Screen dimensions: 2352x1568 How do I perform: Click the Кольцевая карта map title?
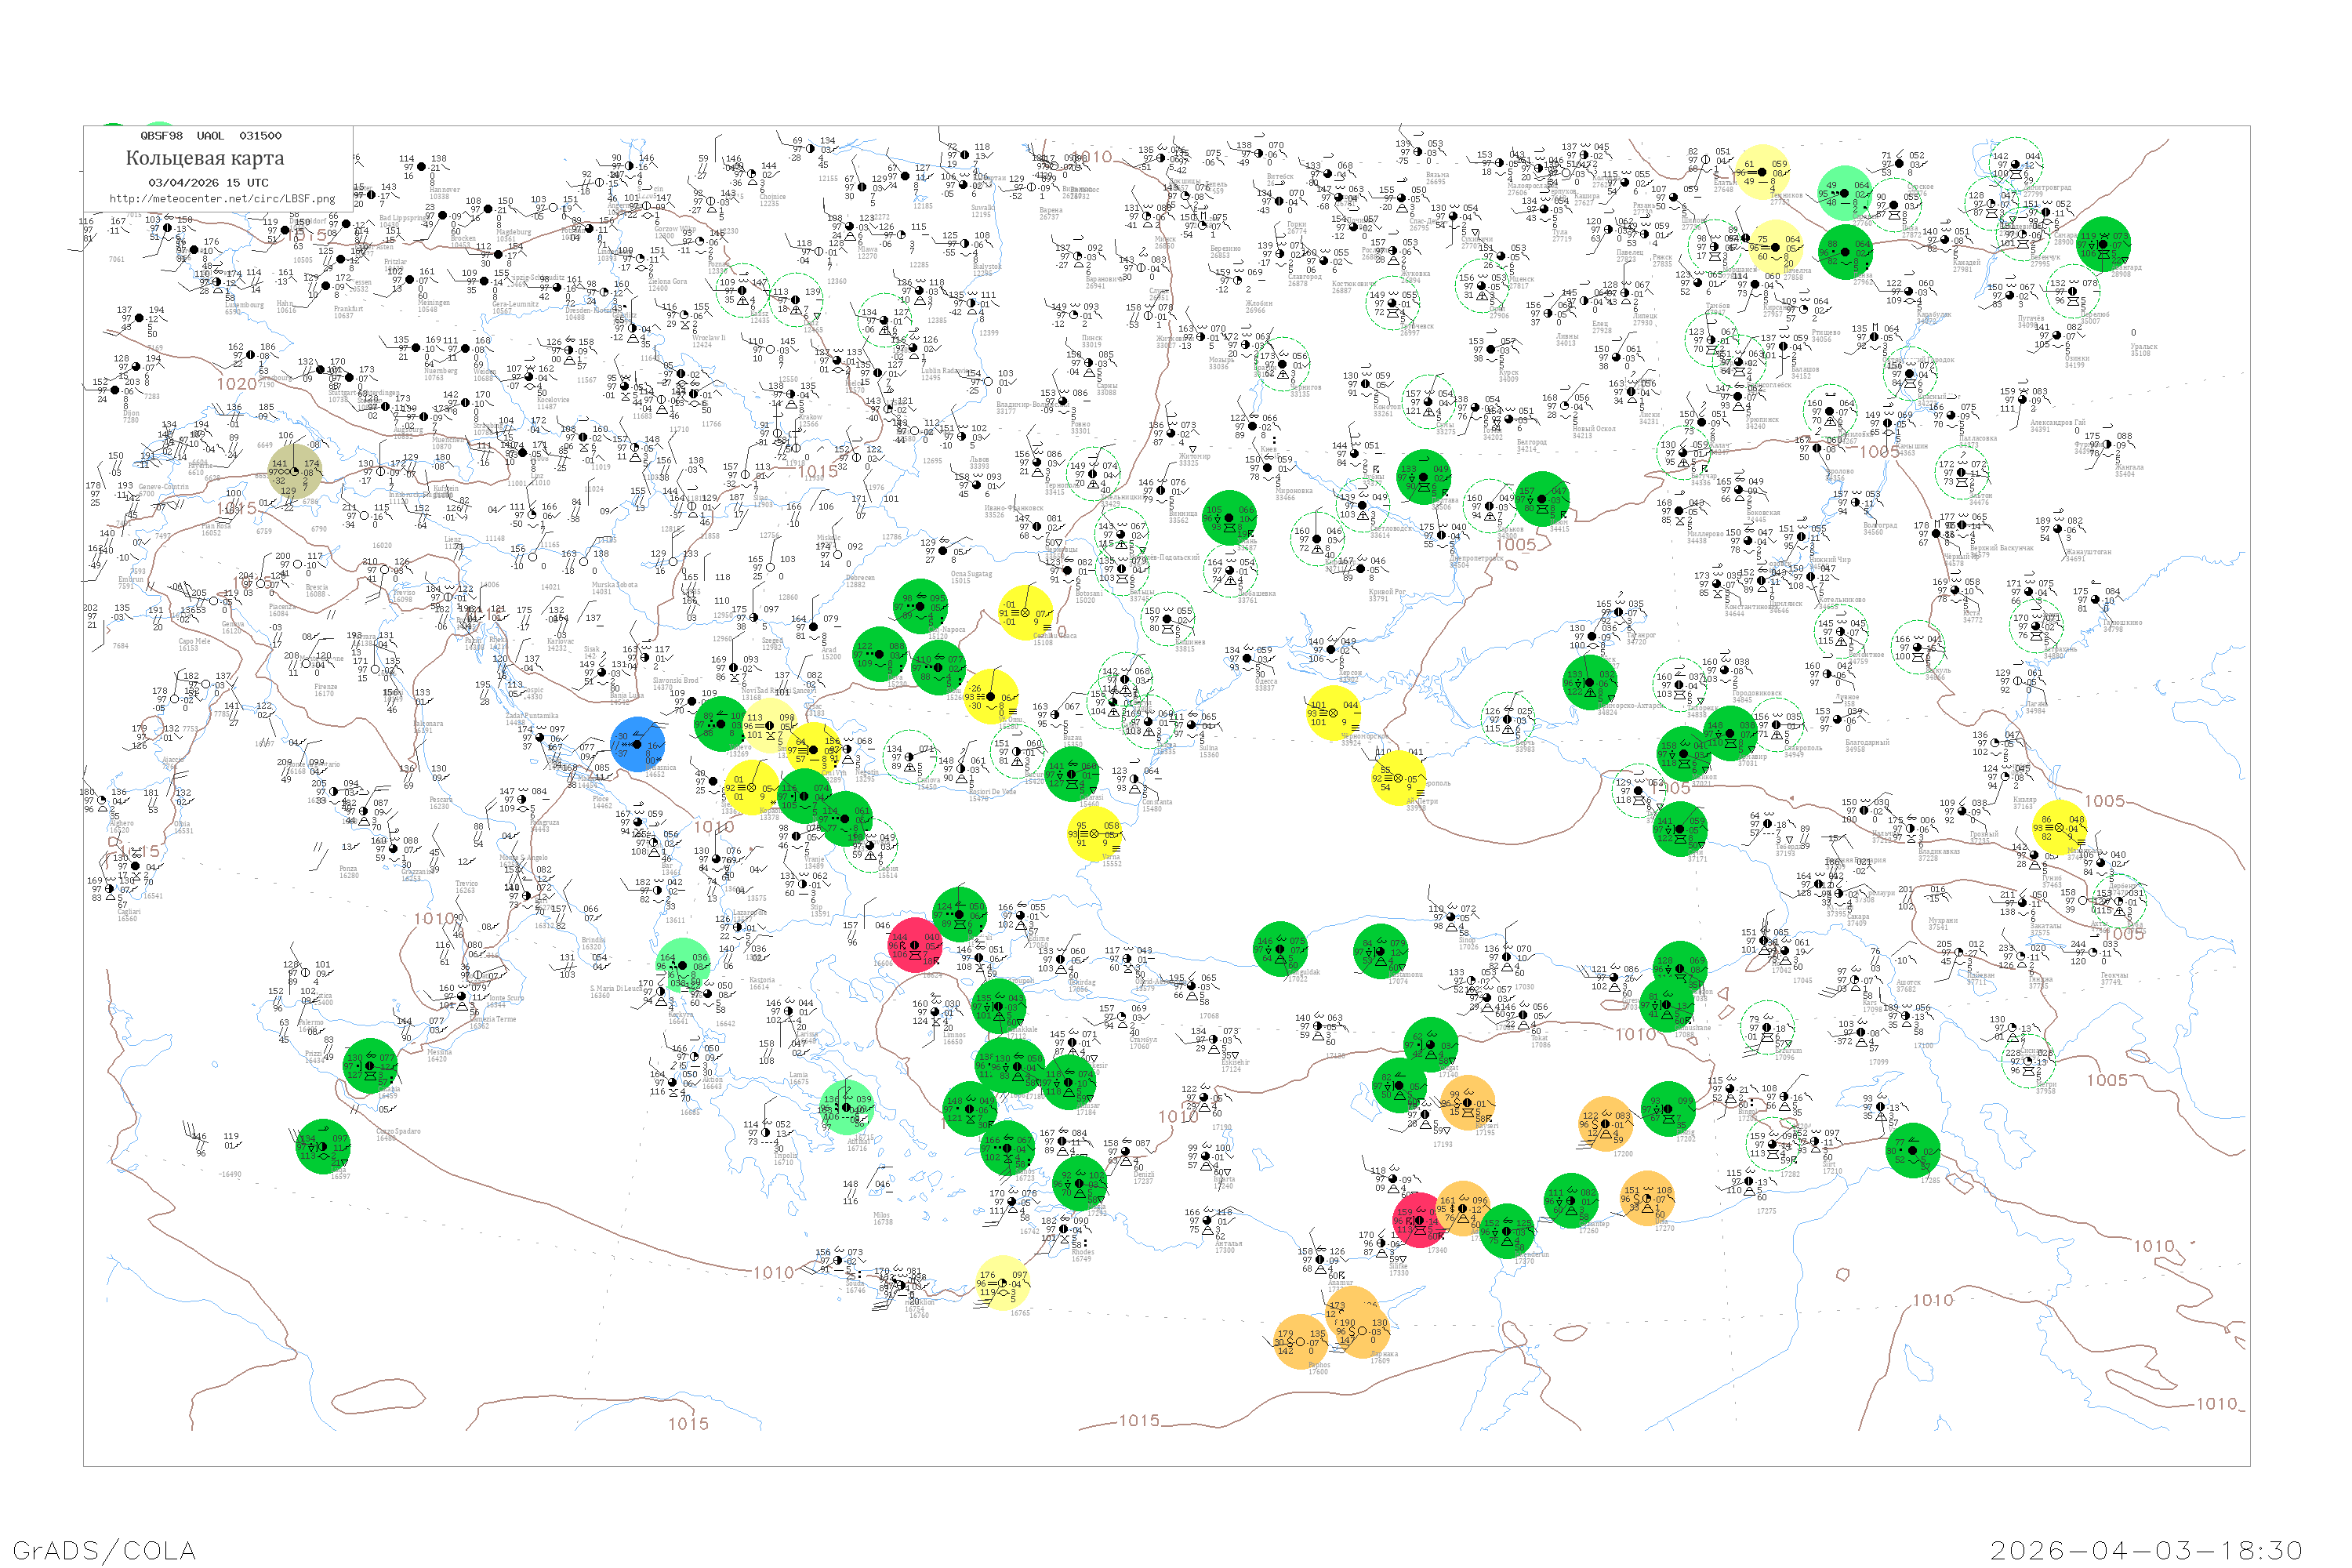tap(205, 158)
